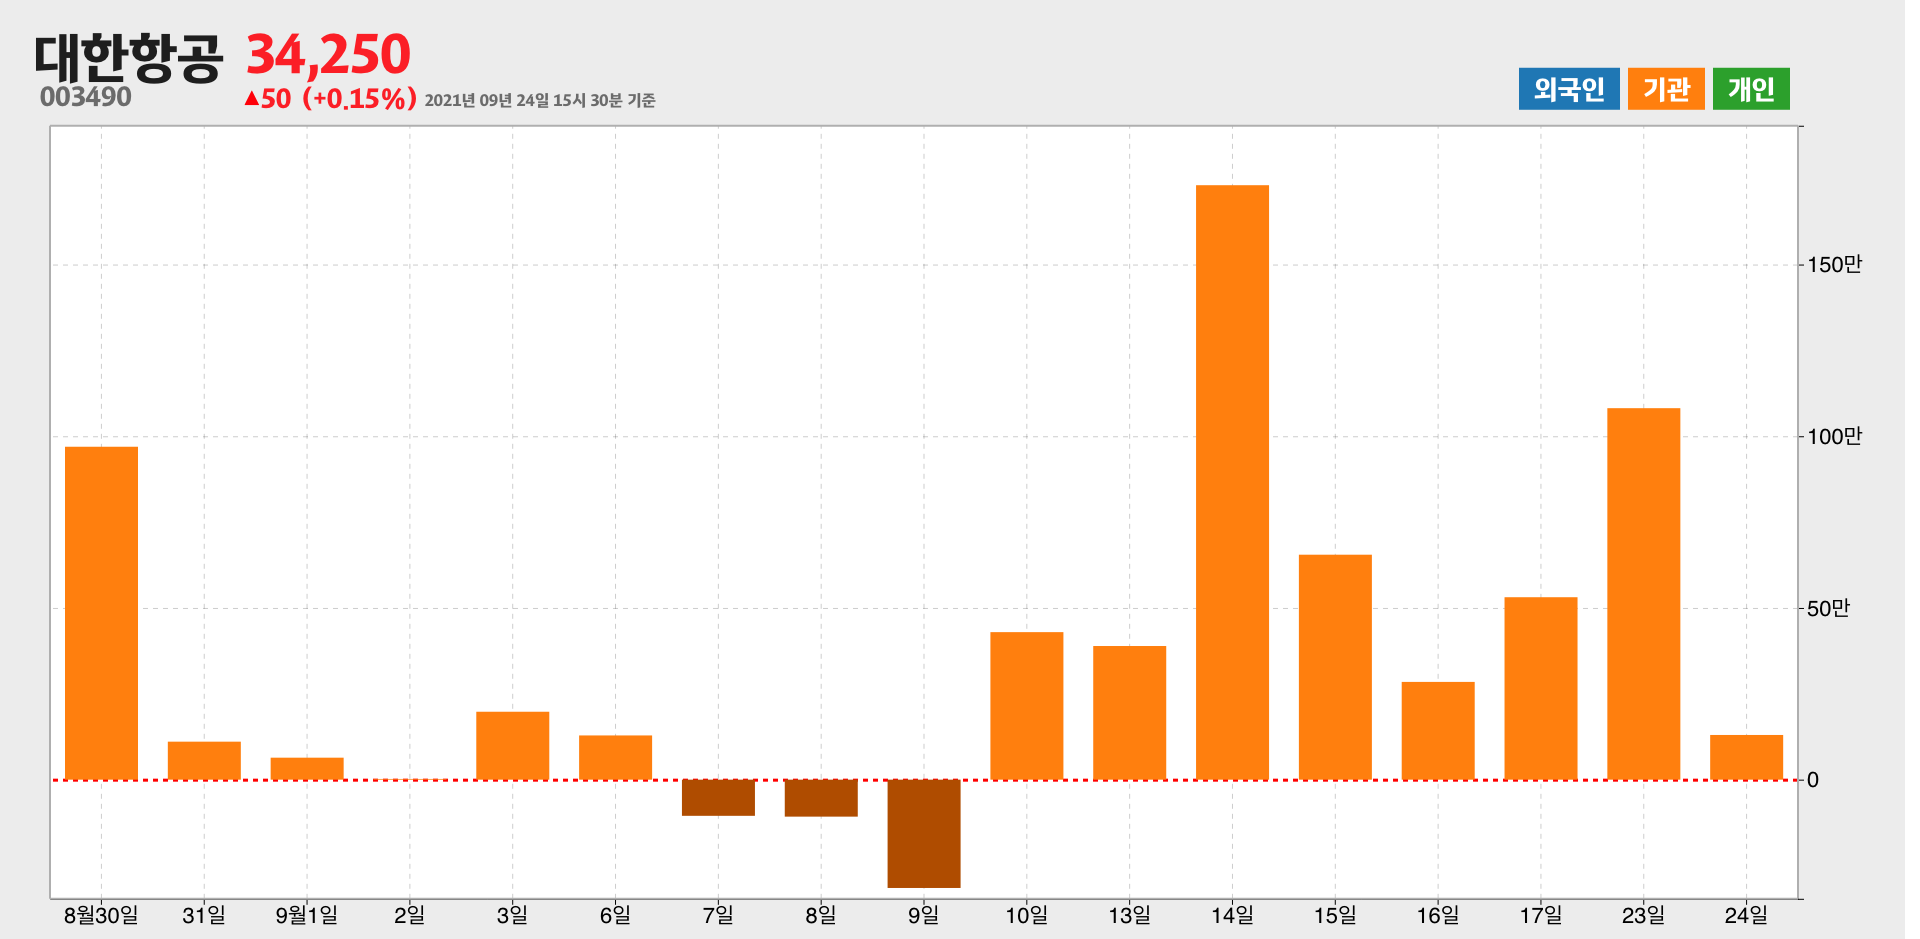Click the 기관 legend button
The height and width of the screenshot is (939, 1920).
click(x=1666, y=89)
